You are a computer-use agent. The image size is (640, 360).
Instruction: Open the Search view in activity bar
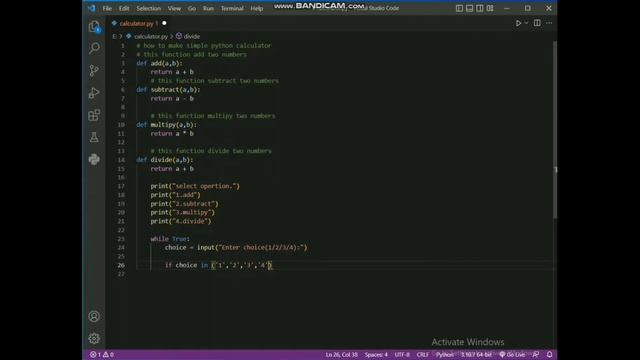pos(94,48)
